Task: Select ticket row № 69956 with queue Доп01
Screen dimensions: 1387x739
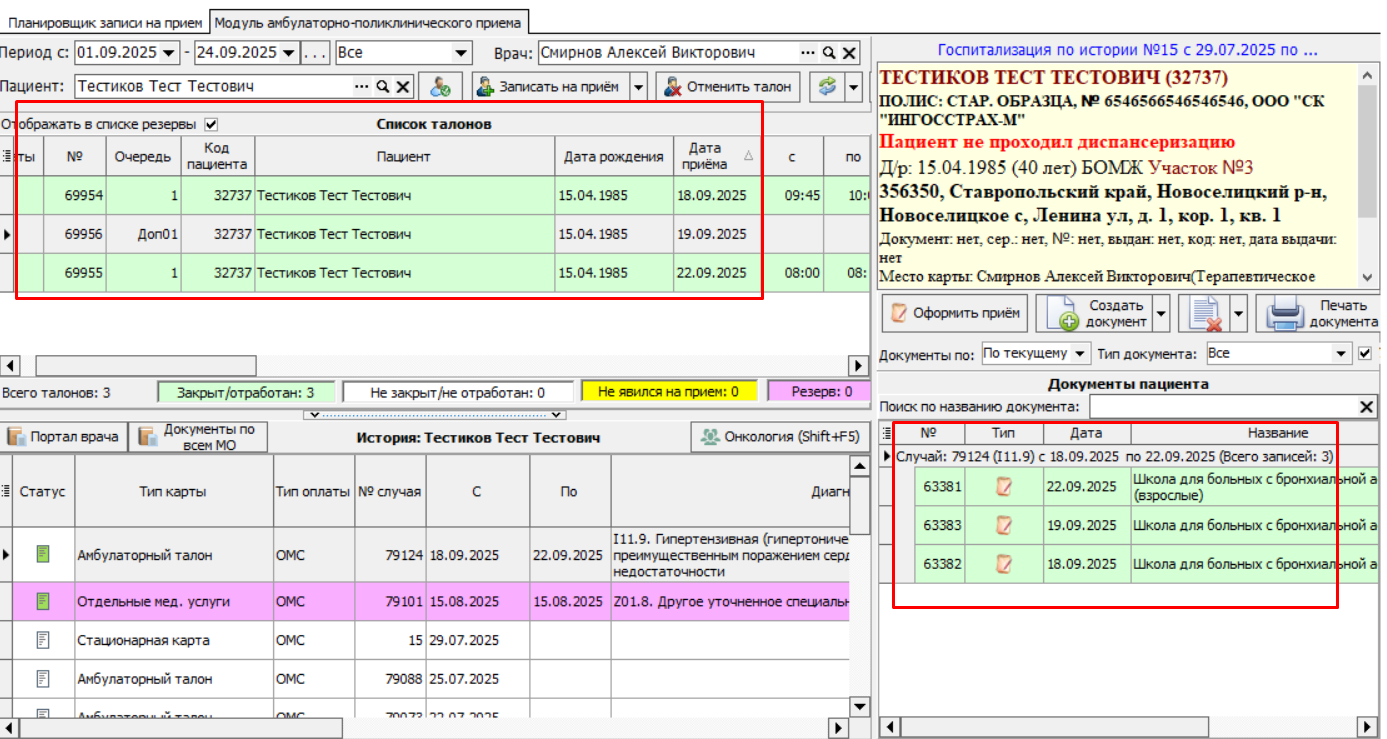Action: click(434, 234)
